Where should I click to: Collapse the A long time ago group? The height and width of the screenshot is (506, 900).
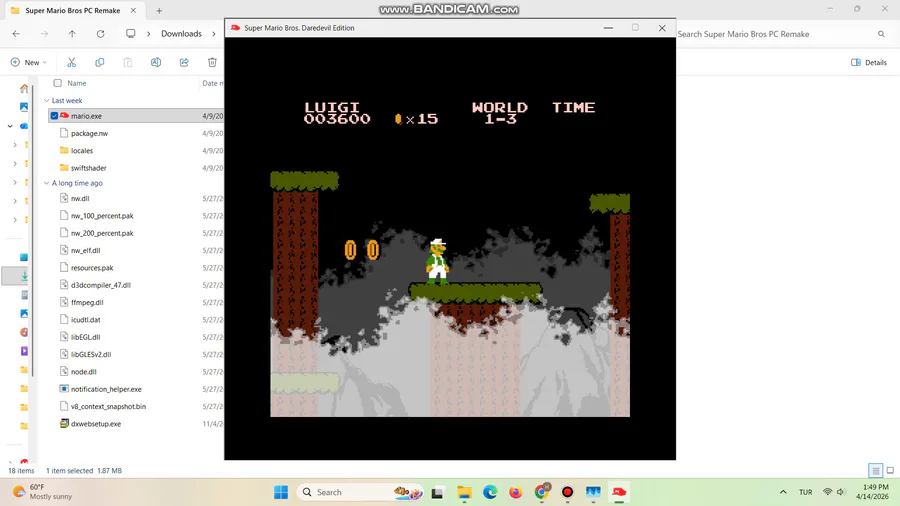(46, 183)
